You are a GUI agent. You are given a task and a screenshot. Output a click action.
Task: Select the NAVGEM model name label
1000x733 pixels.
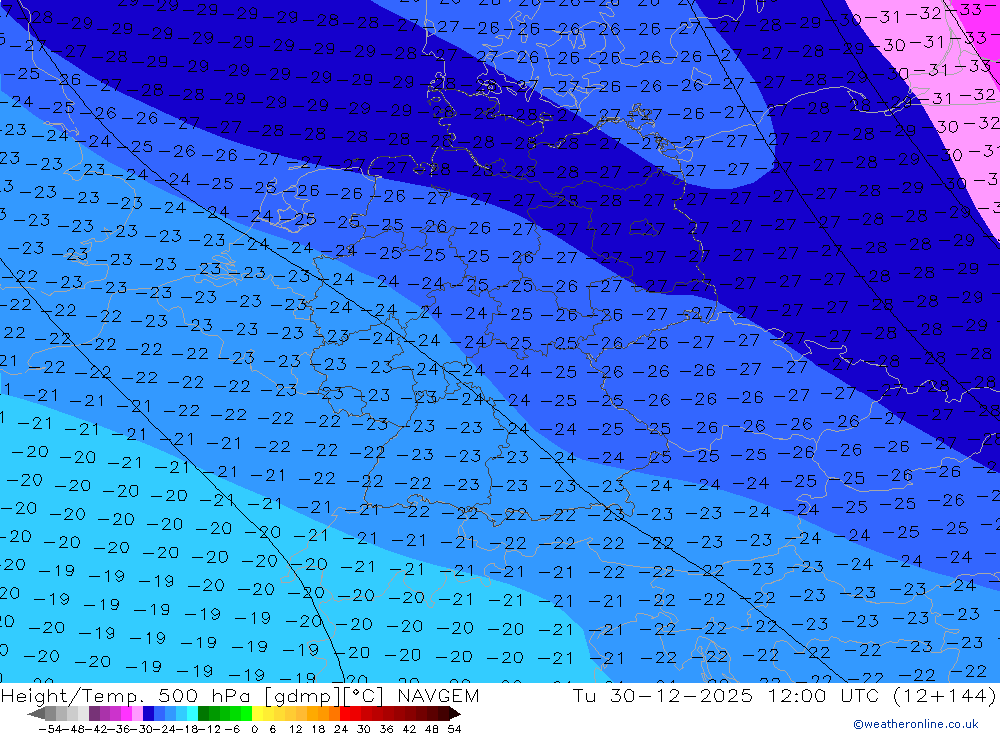tap(438, 695)
